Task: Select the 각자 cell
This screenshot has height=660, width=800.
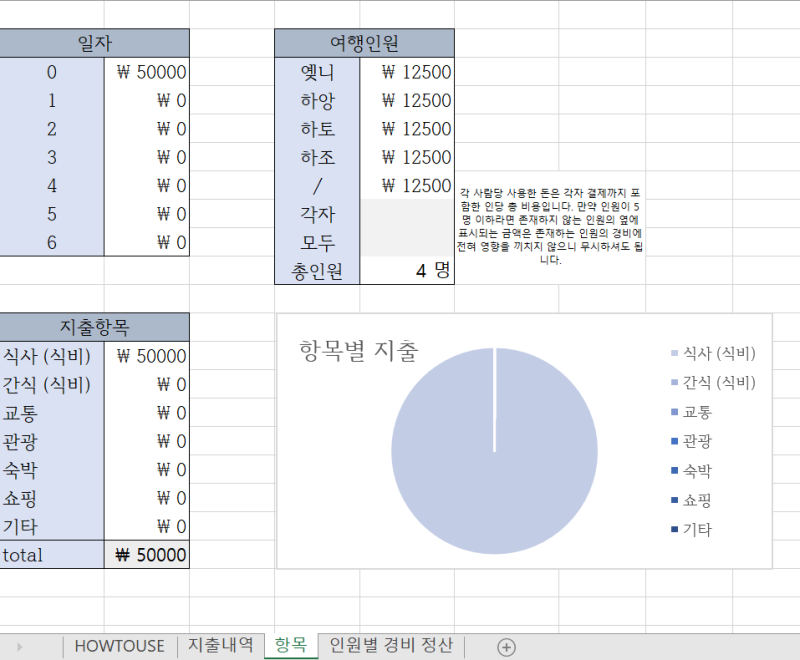Action: 317,214
